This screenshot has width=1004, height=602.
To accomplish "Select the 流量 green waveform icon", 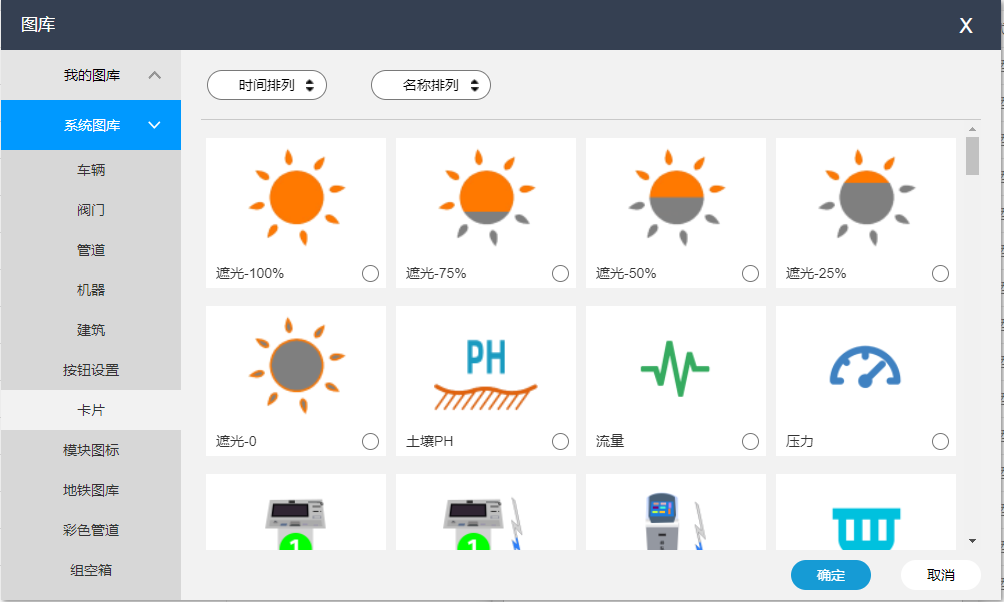I will (675, 363).
